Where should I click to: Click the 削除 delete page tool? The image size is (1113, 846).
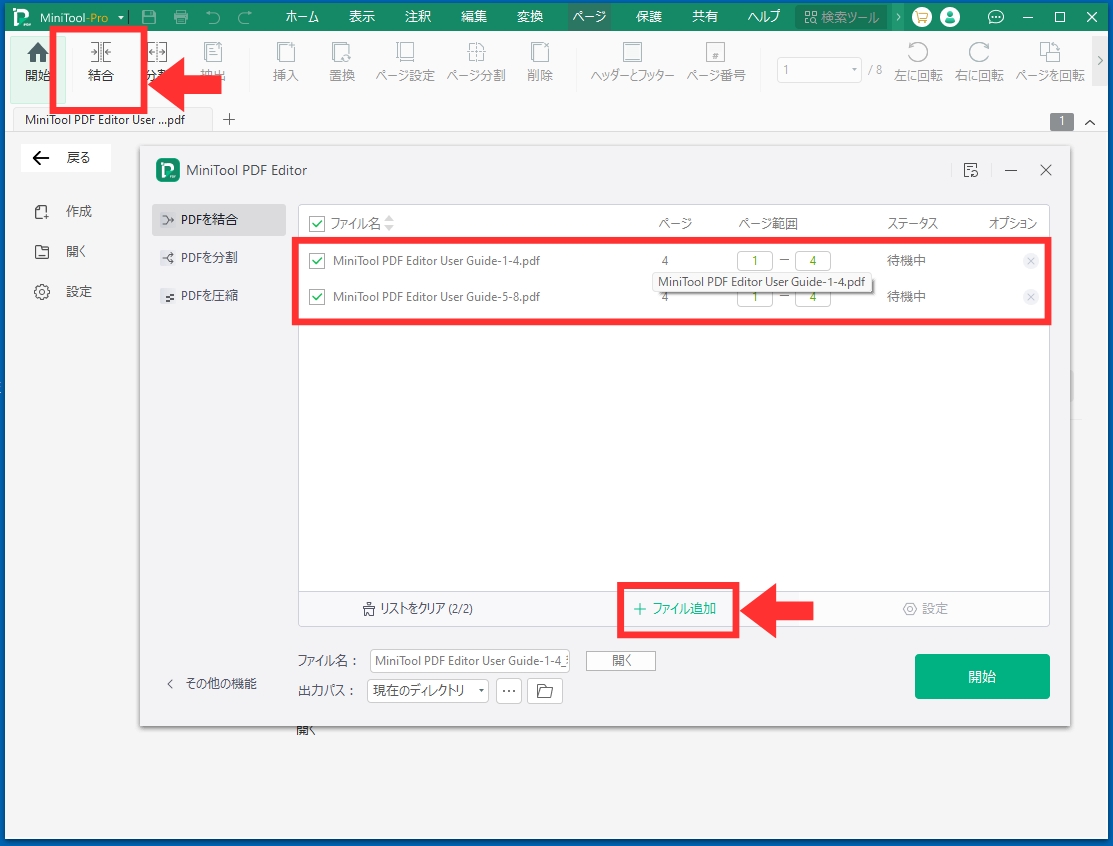[x=539, y=62]
